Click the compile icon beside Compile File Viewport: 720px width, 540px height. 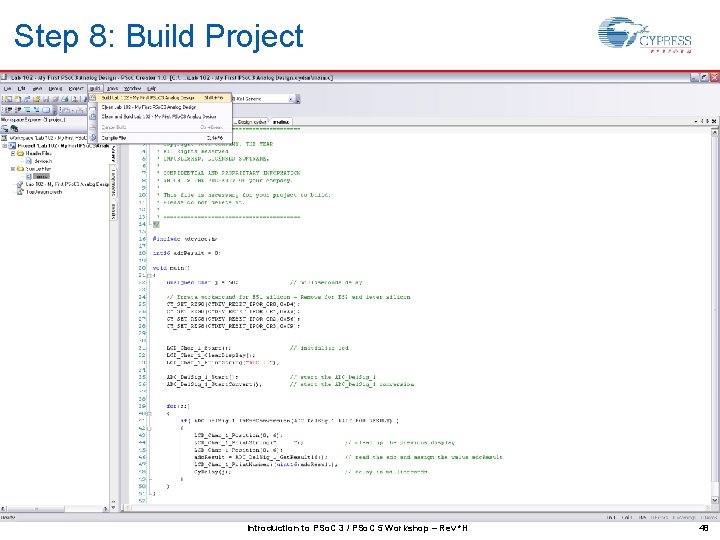[93, 138]
